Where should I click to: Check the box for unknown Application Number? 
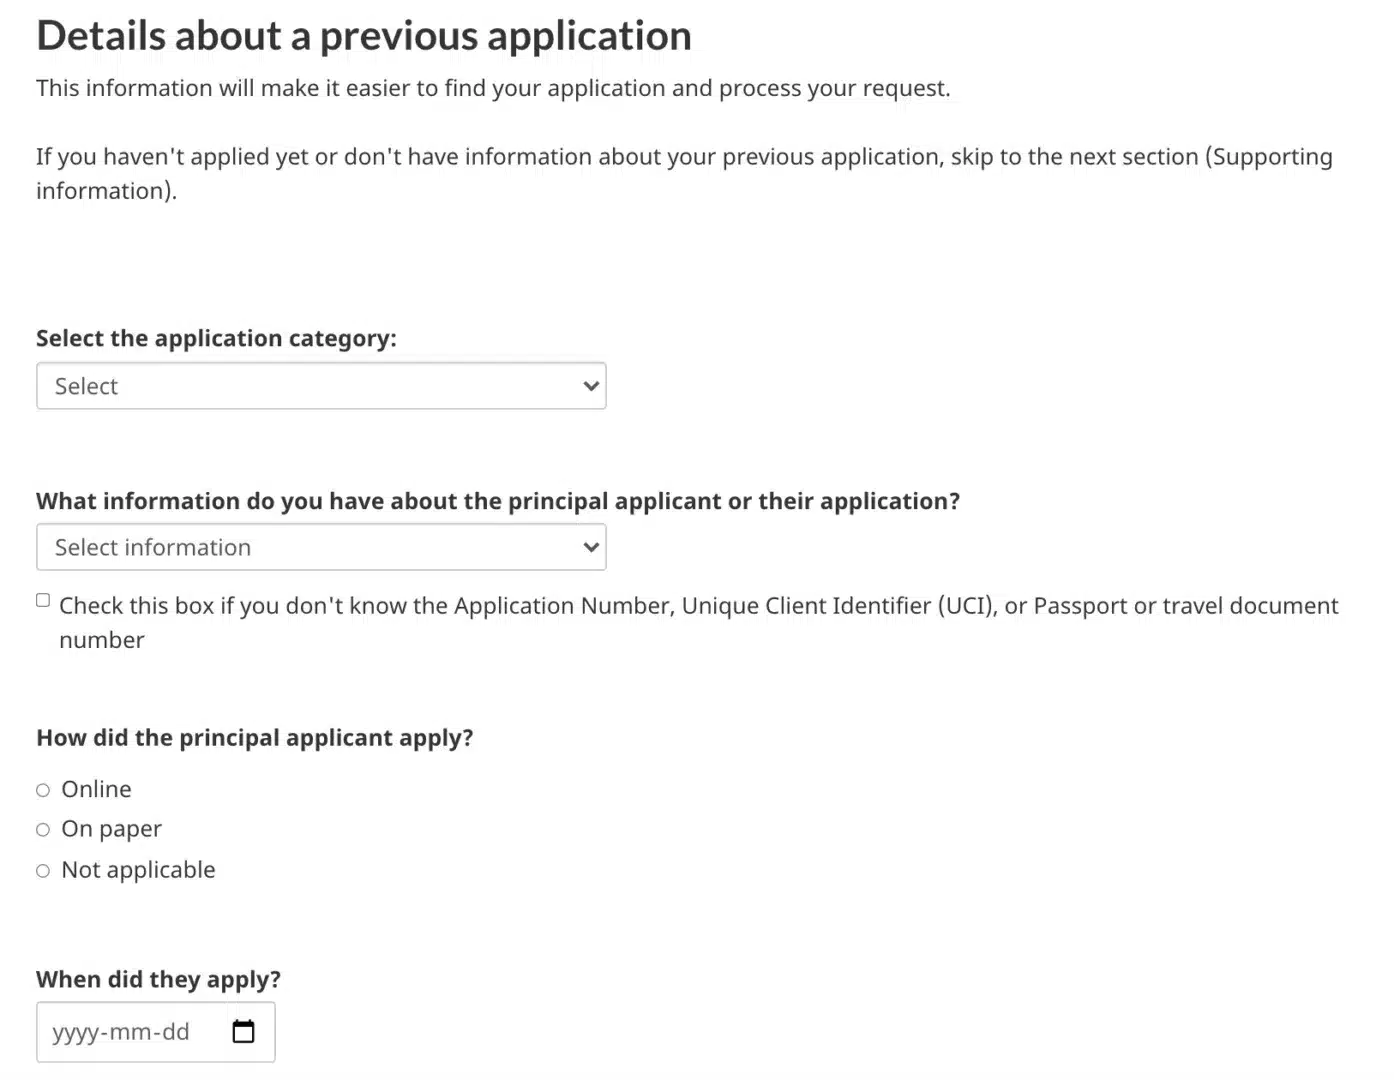(x=43, y=600)
